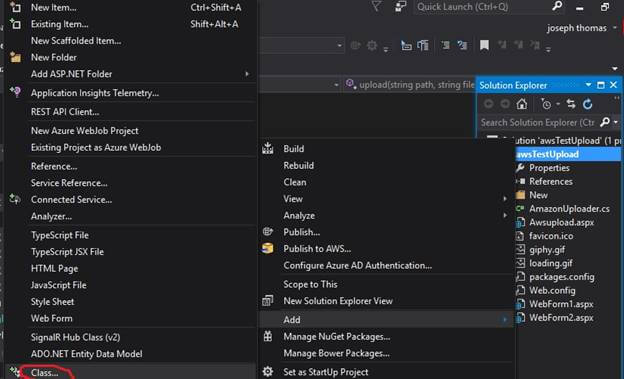Image resolution: width=624 pixels, height=379 pixels.
Task: Expand the Add ASP.NET Folder submenu arrow
Action: pos(247,74)
